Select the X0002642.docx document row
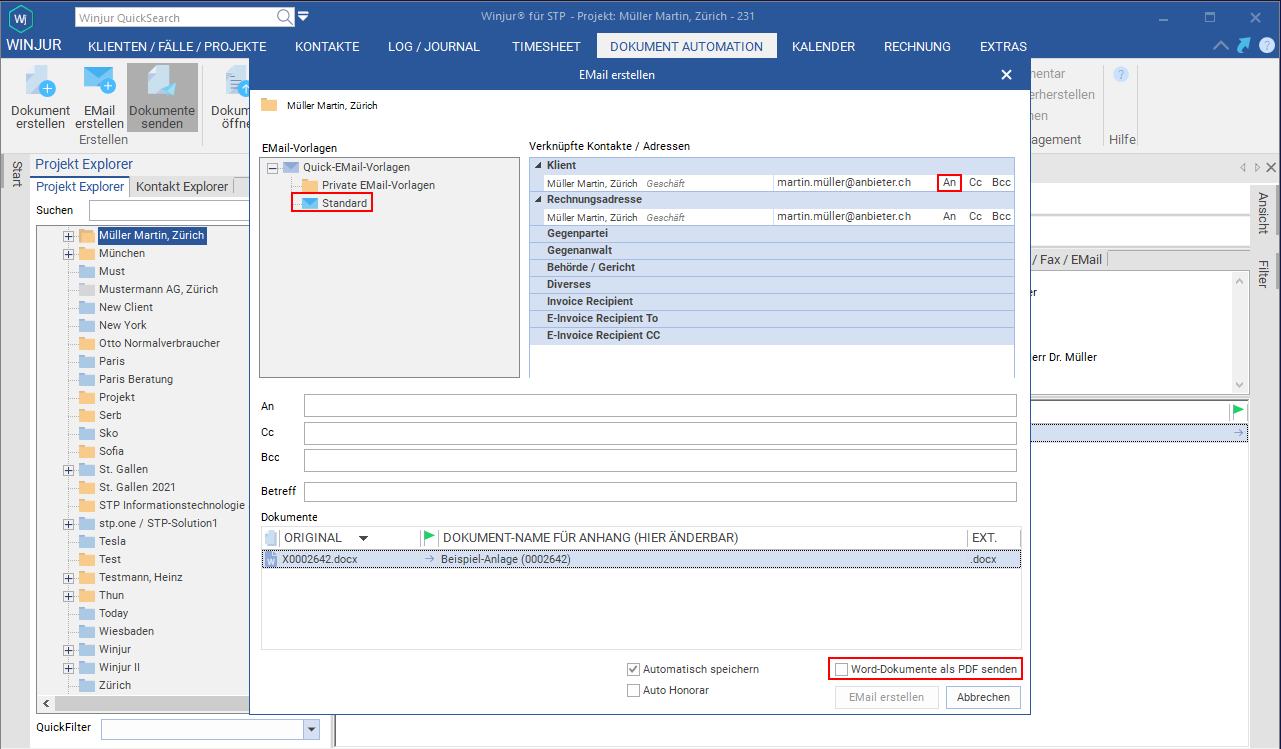 coord(641,559)
